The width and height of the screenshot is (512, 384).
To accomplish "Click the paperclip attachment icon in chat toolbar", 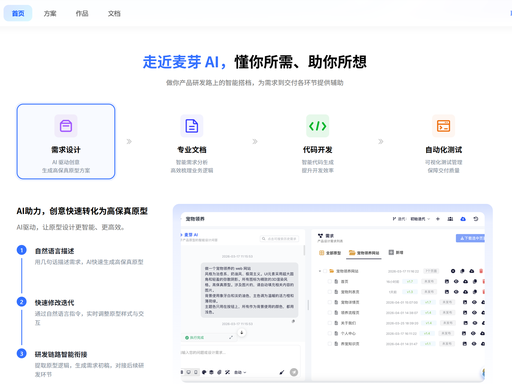I will point(219,372).
